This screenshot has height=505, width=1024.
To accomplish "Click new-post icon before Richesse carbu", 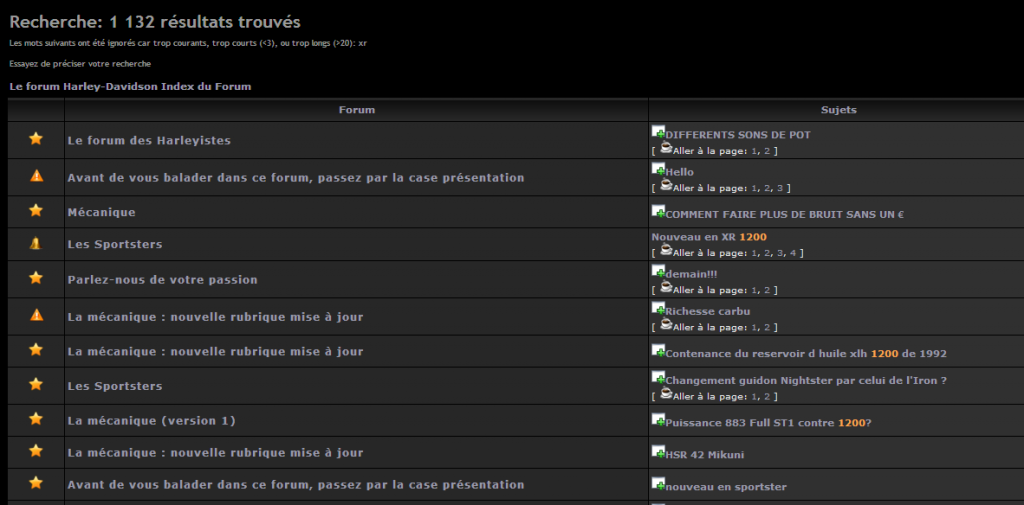I will (x=658, y=309).
